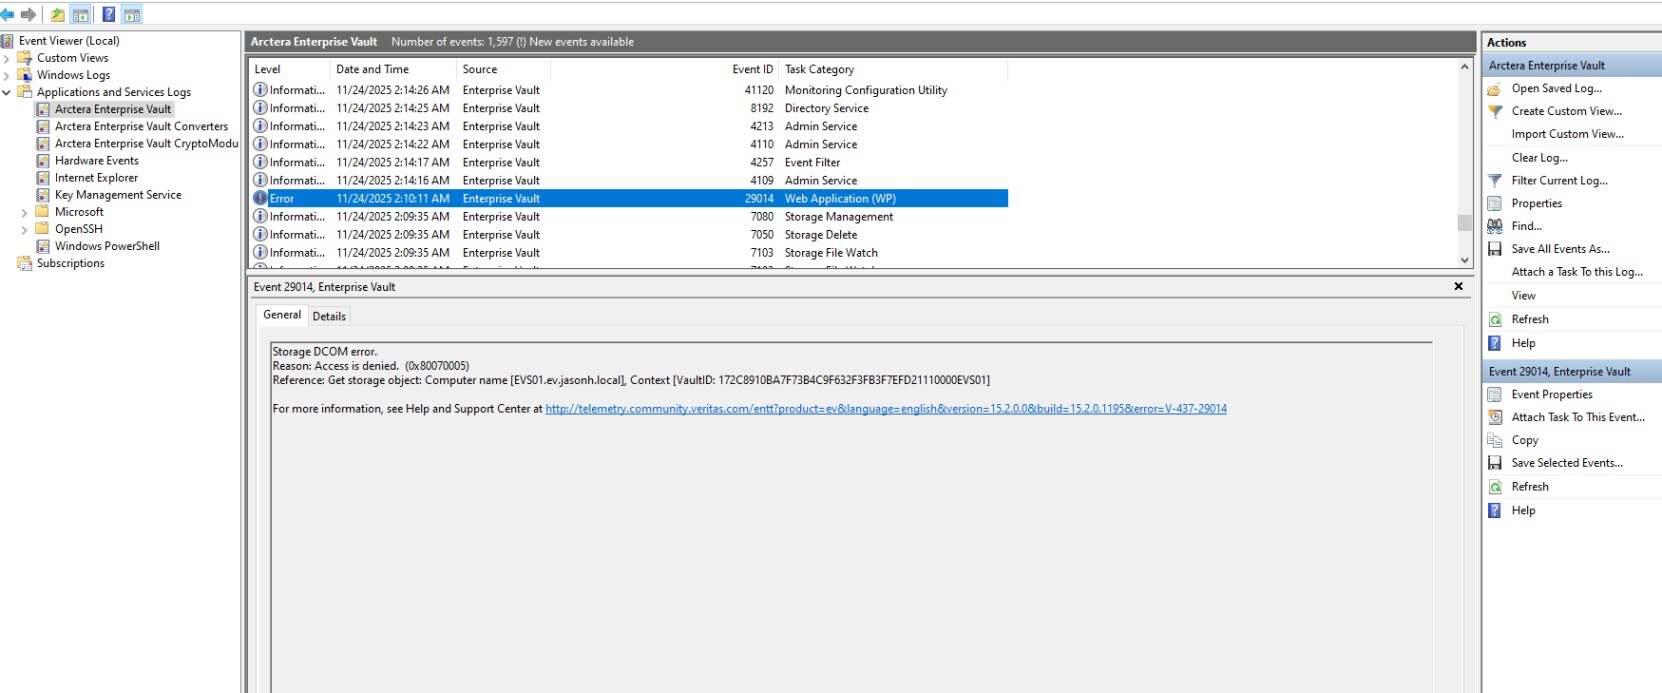This screenshot has height=693, width=1662.
Task: Open the View submenu in Actions
Action: pos(1523,295)
